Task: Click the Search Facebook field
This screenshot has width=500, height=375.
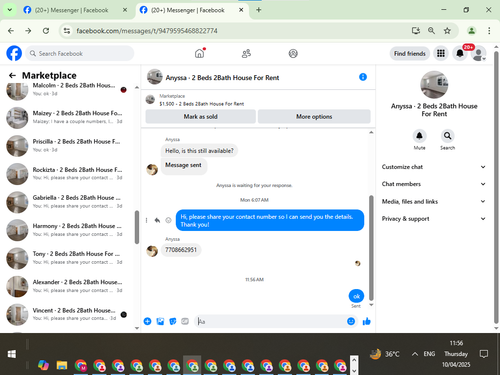Action: [80, 53]
